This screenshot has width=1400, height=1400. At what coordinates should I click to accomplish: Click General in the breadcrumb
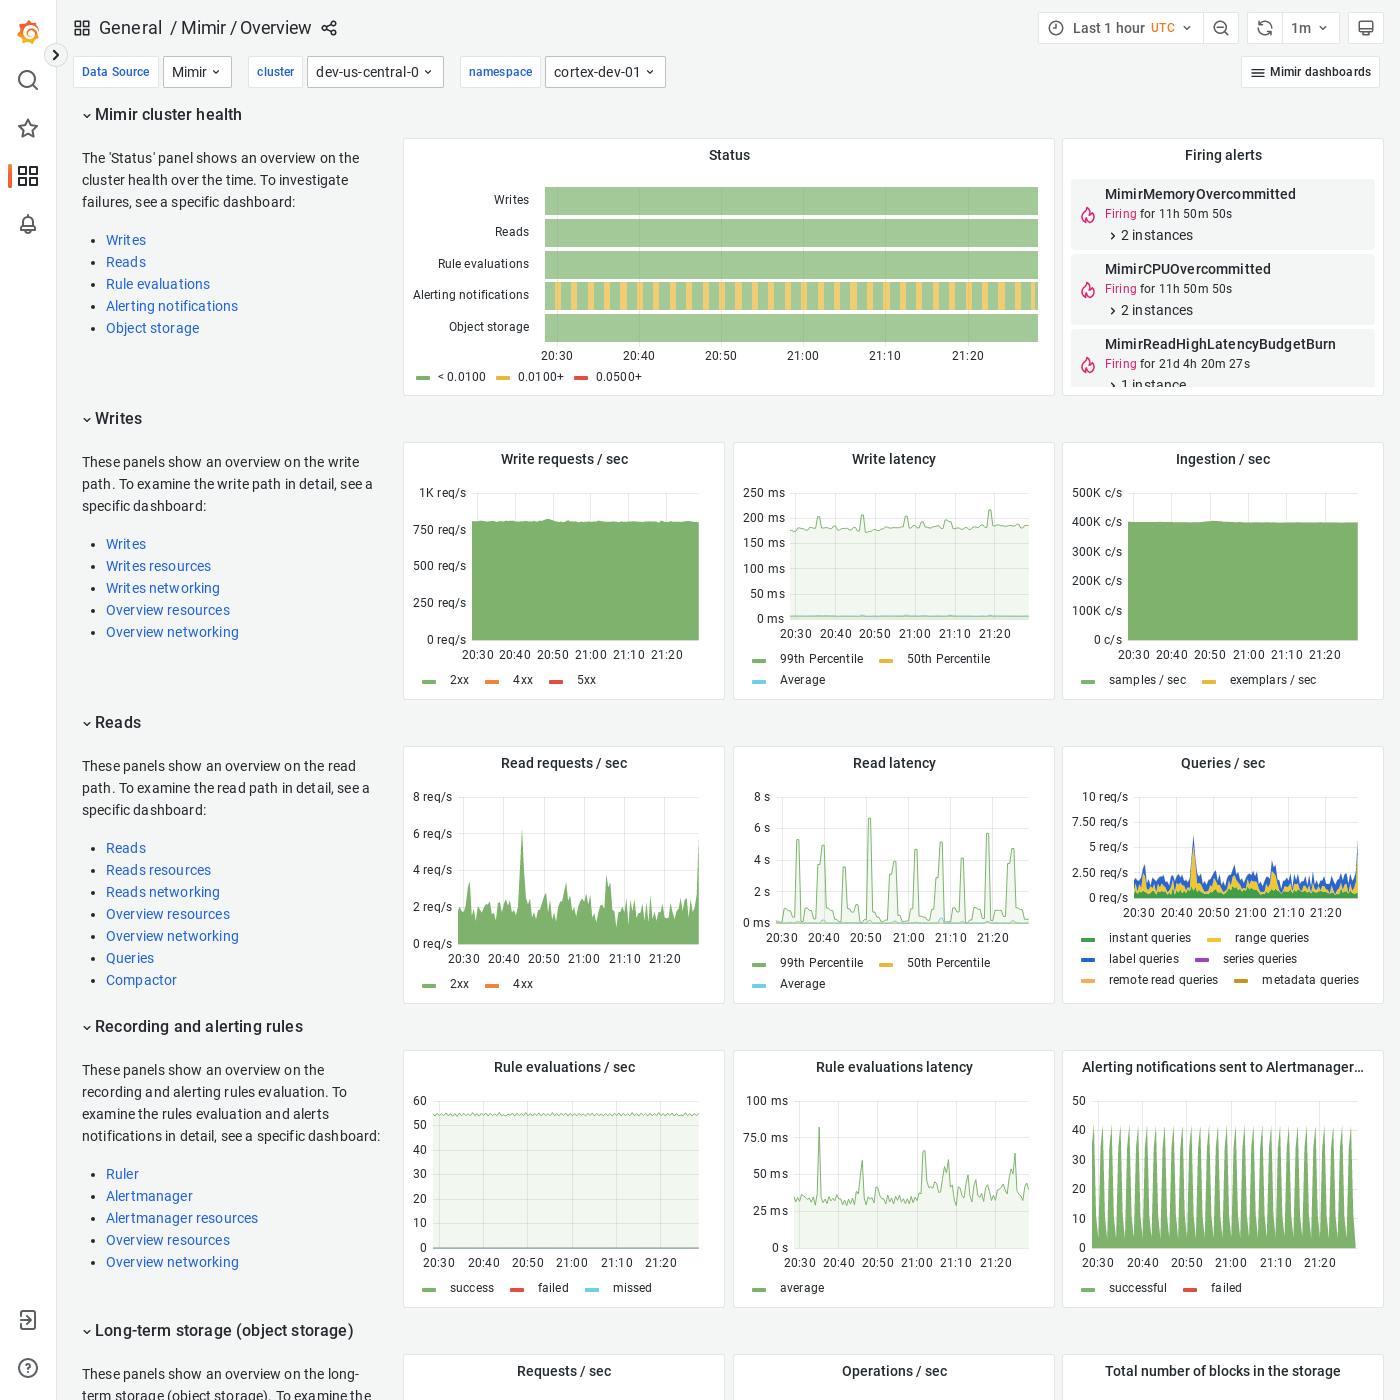tap(131, 28)
